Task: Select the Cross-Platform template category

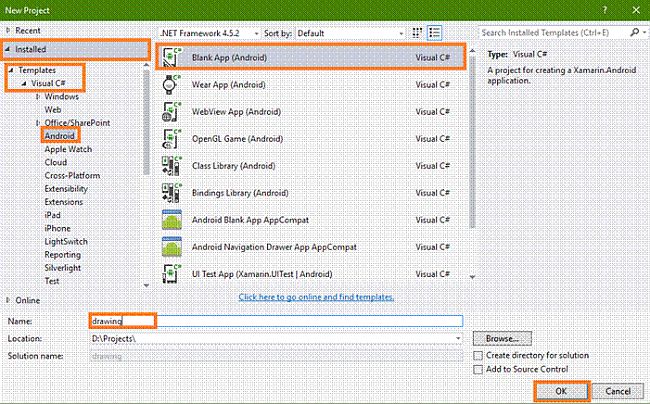Action: (x=72, y=176)
